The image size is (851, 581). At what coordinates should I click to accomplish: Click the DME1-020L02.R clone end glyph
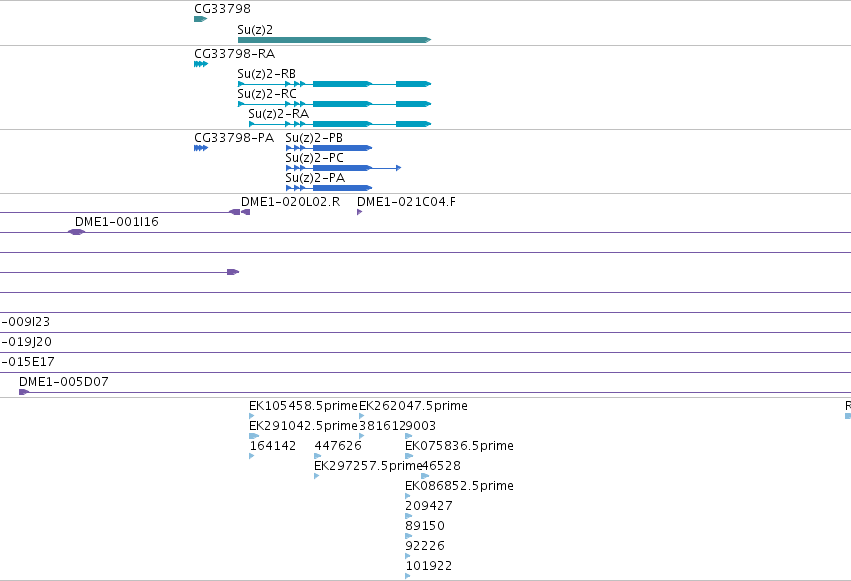pos(245,212)
